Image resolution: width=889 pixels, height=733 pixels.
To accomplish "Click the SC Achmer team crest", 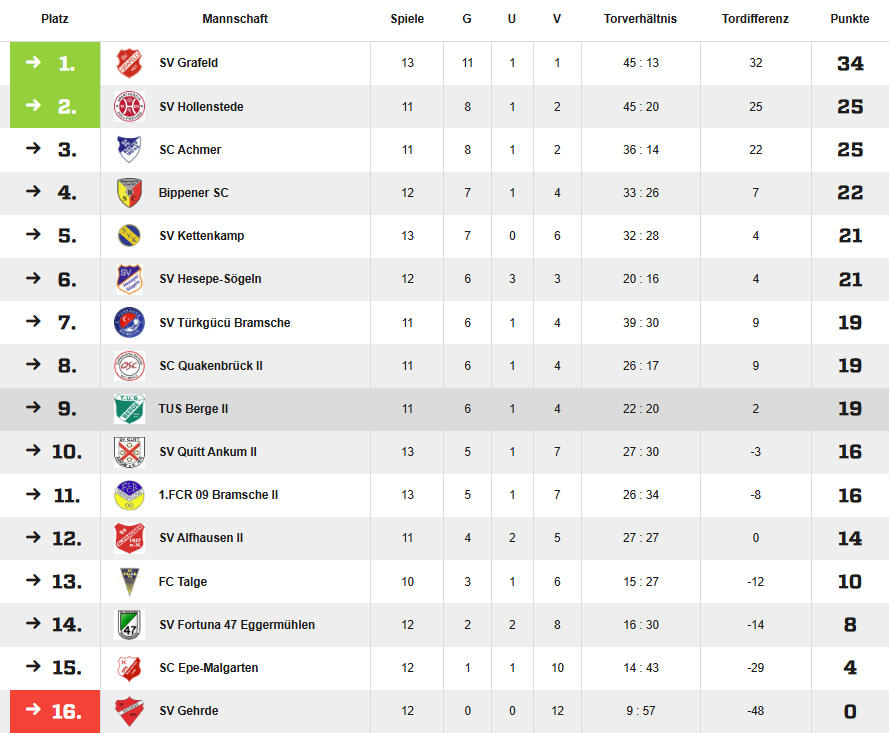I will pos(129,150).
